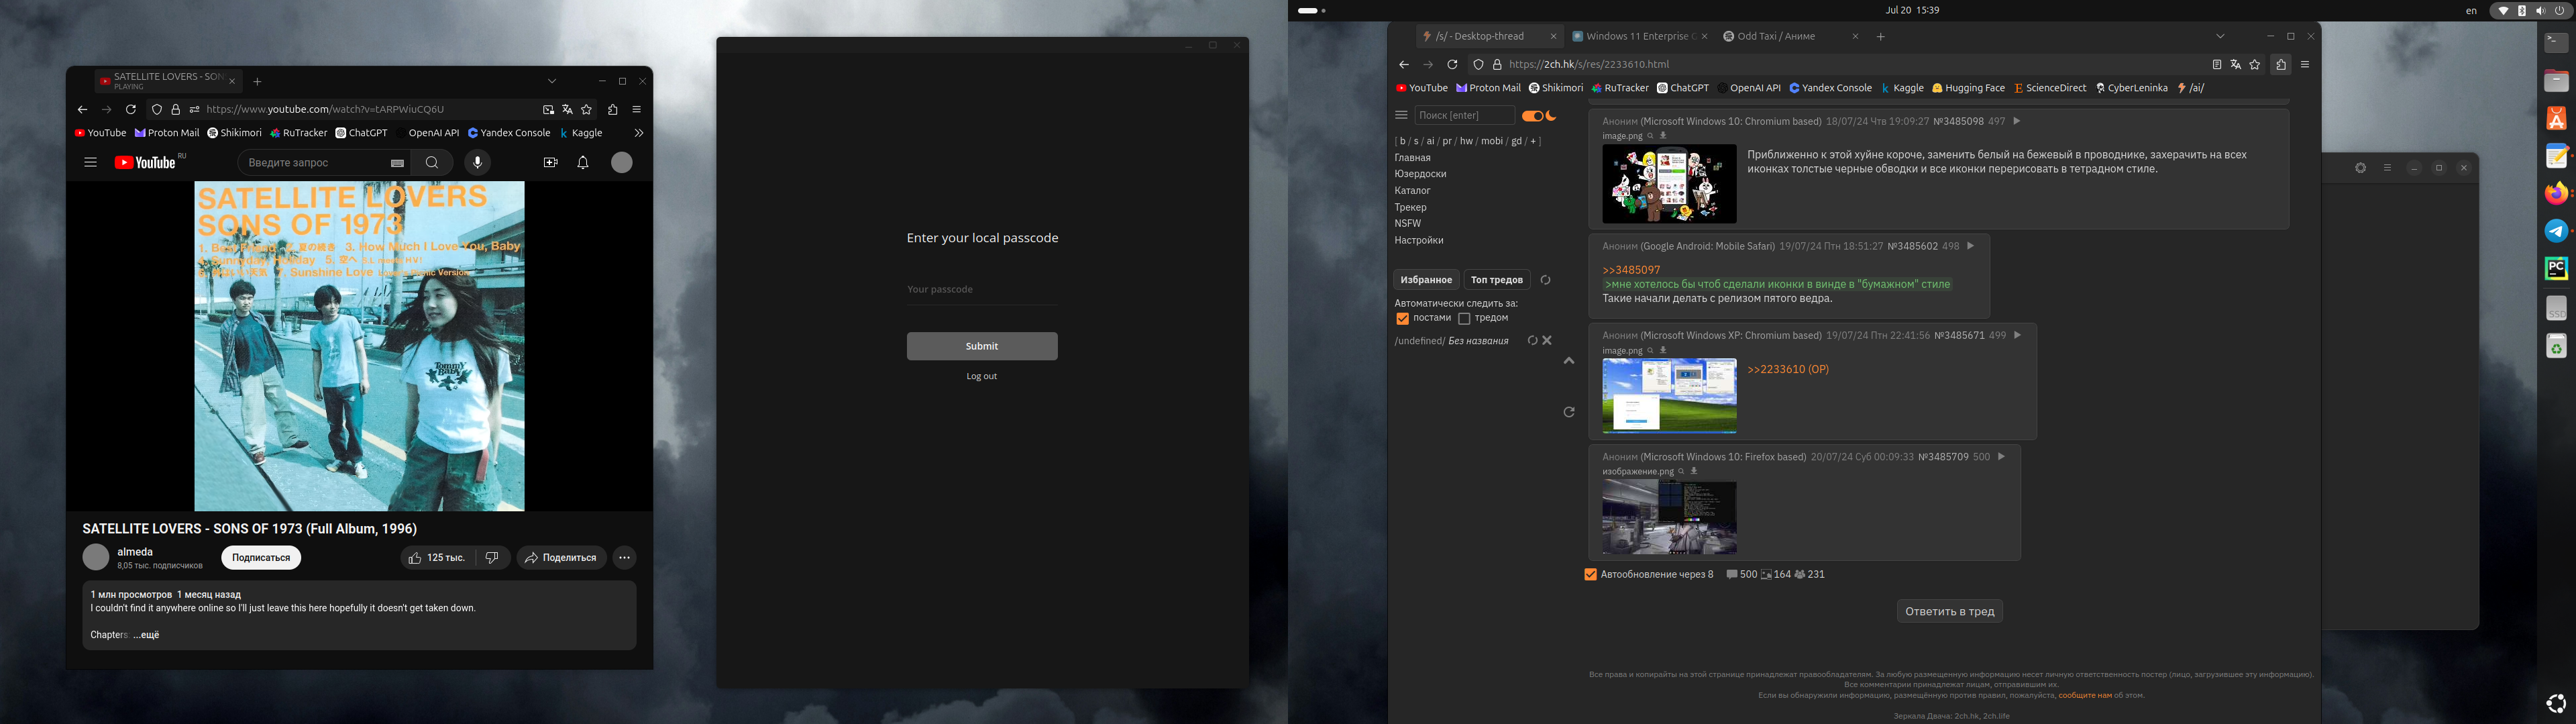
Task: Enable the 'тредом' auto-follow checkbox
Action: coord(1464,319)
